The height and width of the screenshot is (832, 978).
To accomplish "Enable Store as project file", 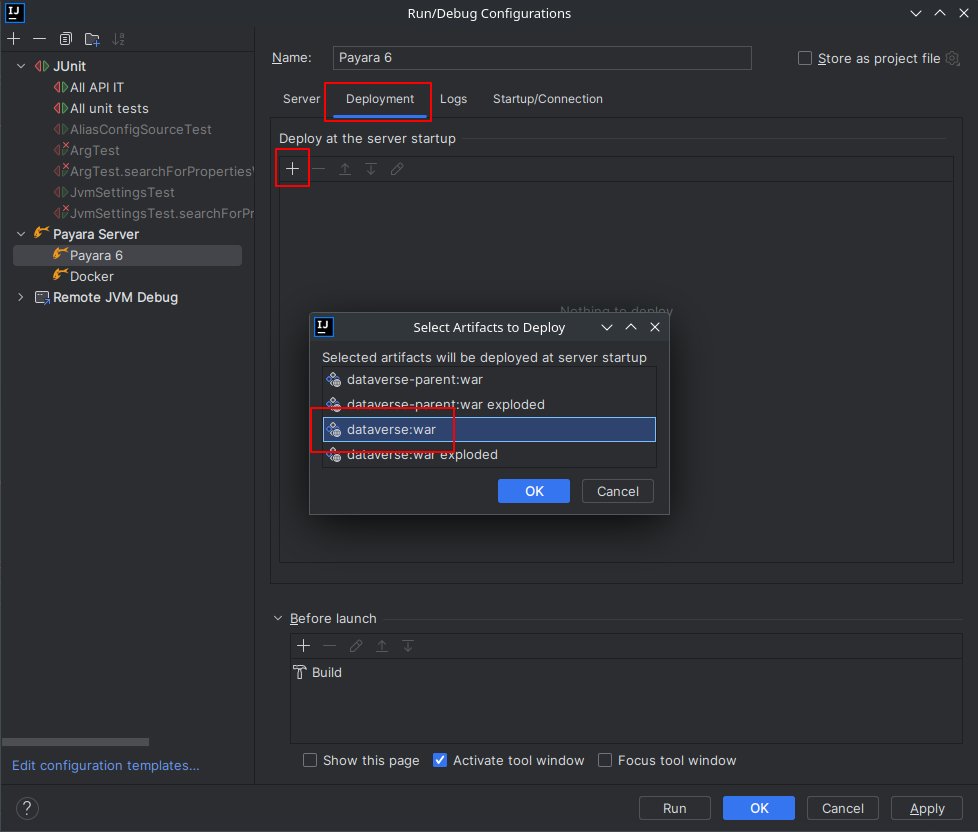I will coord(805,58).
